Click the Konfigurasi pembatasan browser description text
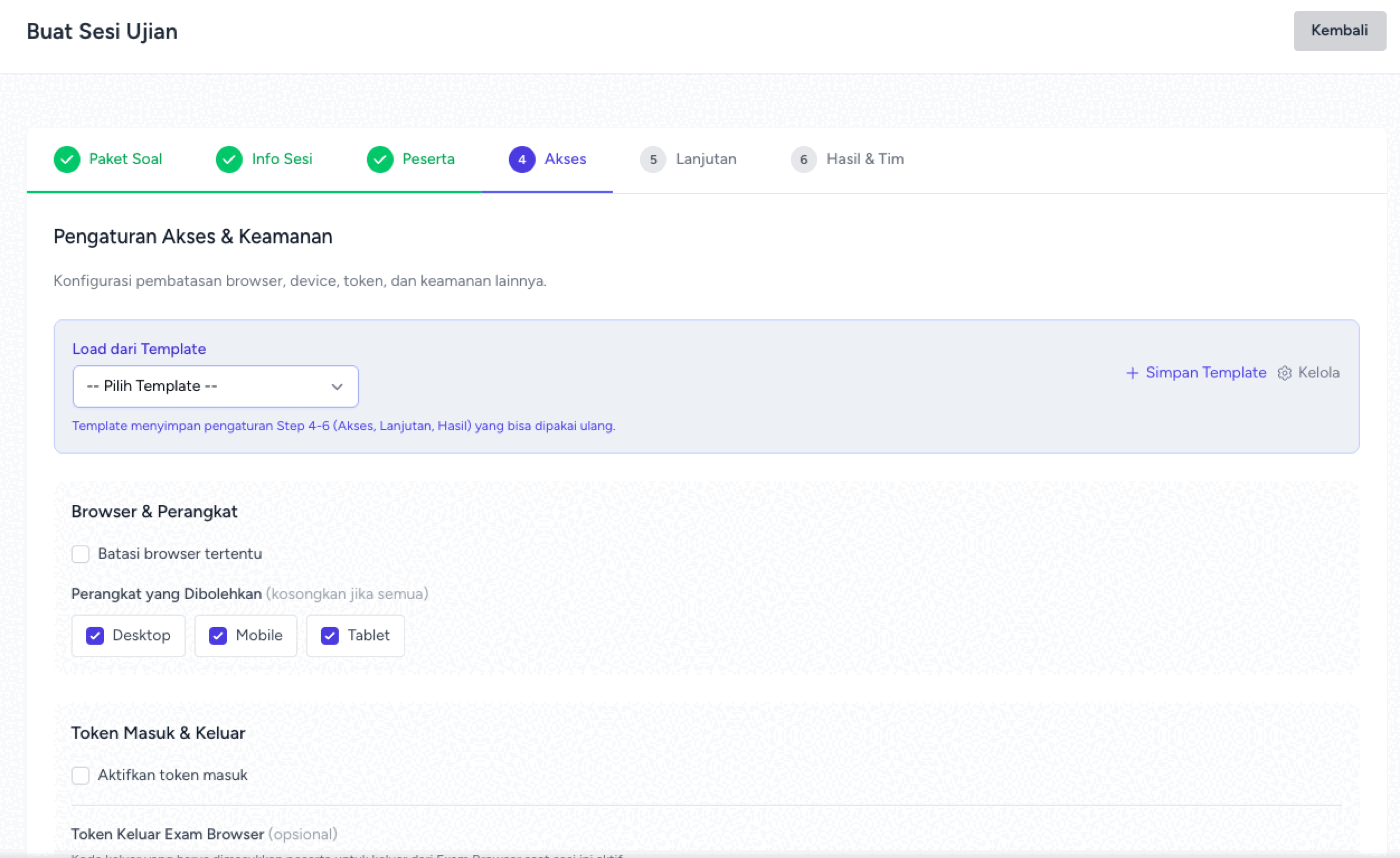1400x858 pixels. 300,281
